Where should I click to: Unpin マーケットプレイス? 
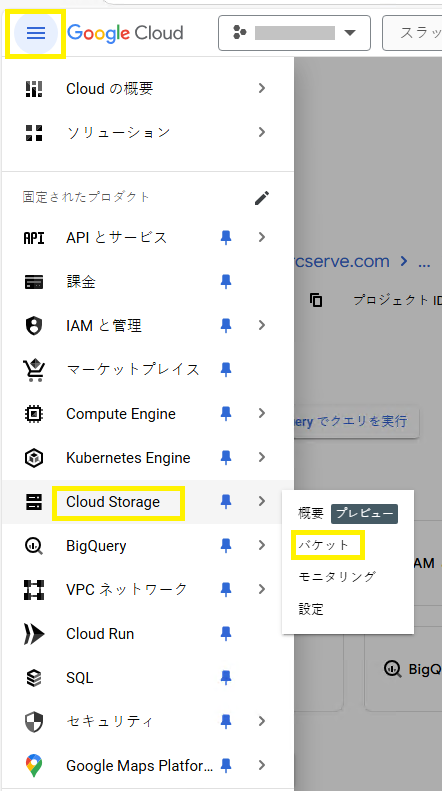[226, 370]
